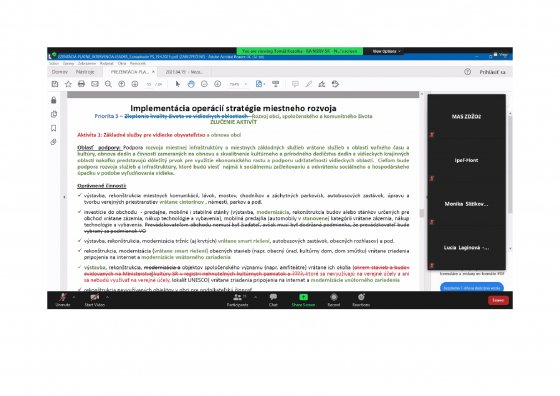This screenshot has height=396, width=560.
Task: Click the stamp tool icon in toolbar
Action: (335, 84)
